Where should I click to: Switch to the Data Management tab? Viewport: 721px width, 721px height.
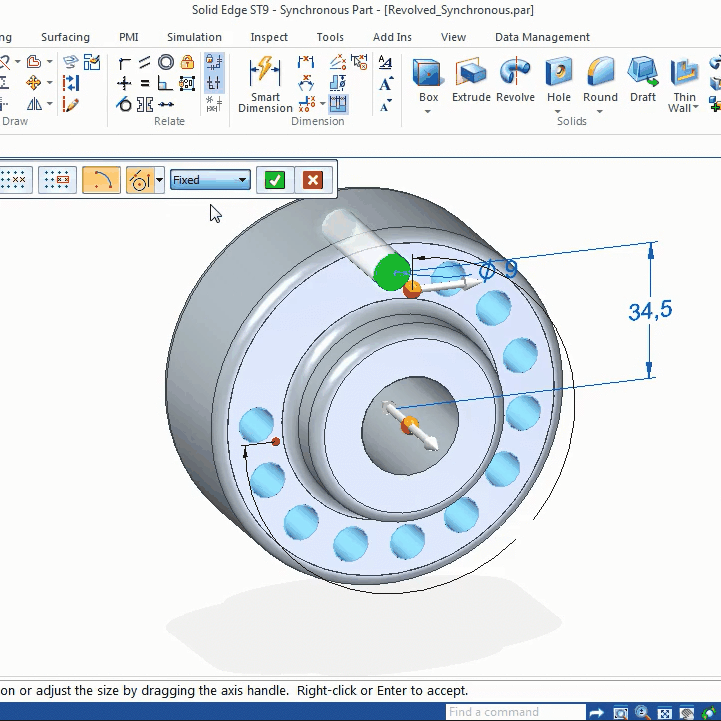tap(542, 37)
